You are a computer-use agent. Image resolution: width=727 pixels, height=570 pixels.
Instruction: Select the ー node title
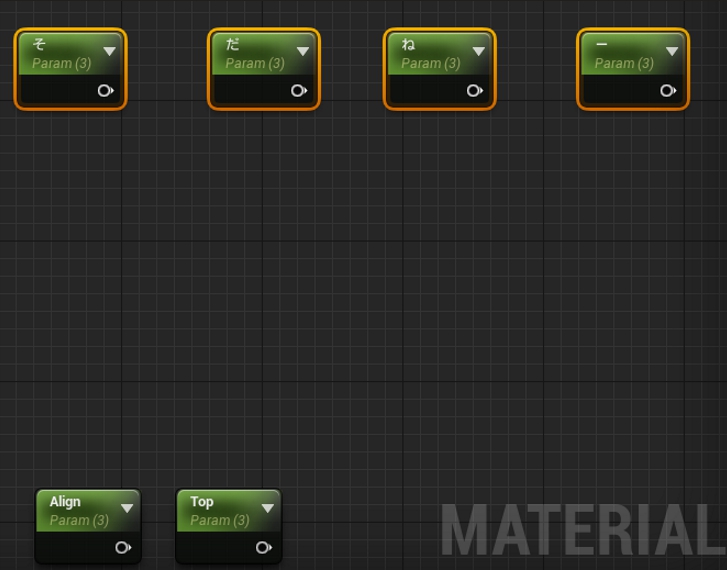[x=601, y=44]
